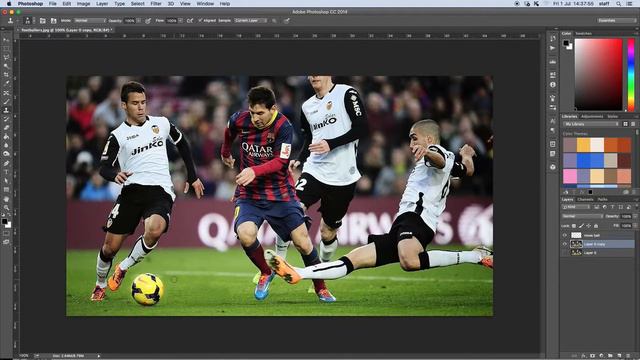Open the Window menu
This screenshot has height=360, width=640.
(205, 4)
